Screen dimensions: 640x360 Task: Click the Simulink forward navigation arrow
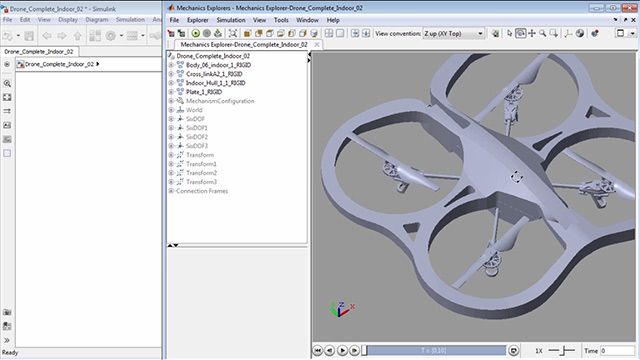click(62, 36)
